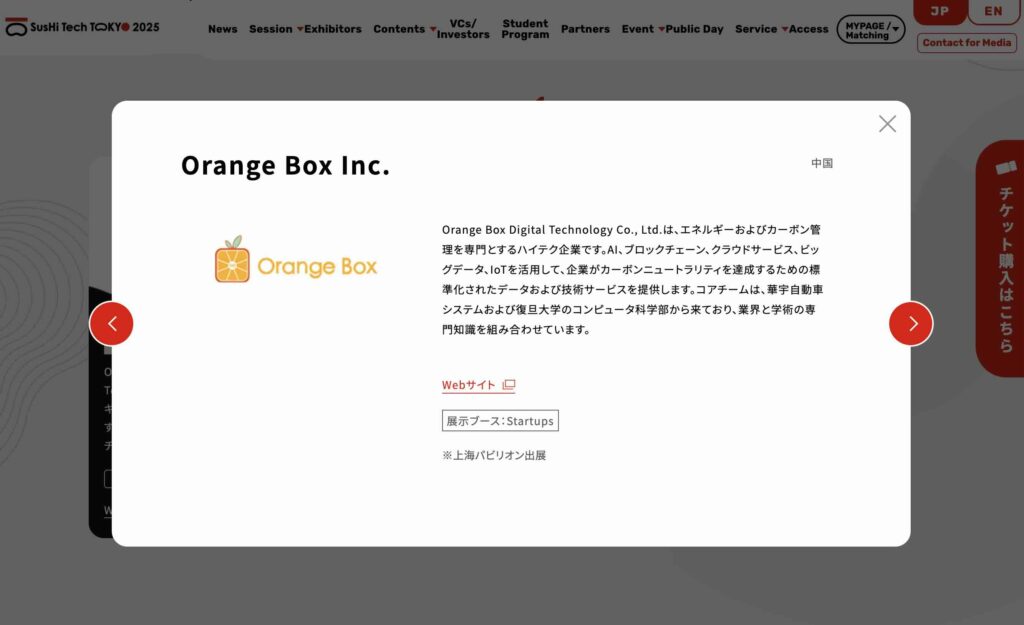
Task: Open the Webサイト link
Action: coord(478,385)
